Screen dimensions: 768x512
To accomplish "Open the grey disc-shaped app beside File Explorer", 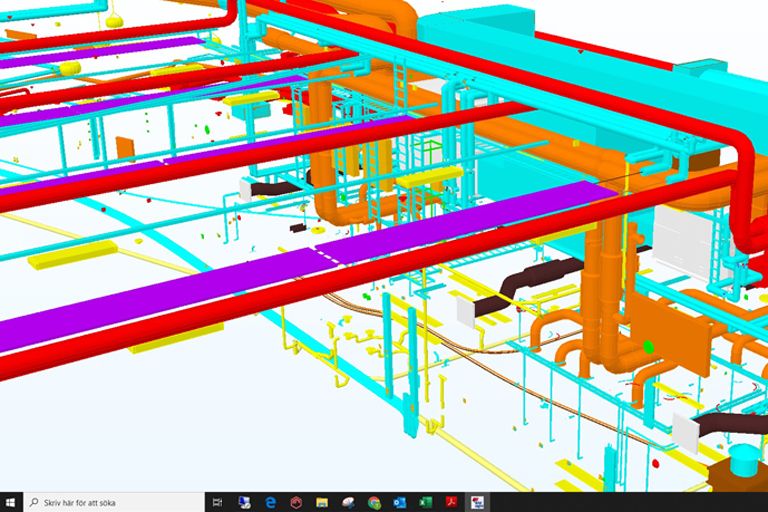I will (x=348, y=502).
